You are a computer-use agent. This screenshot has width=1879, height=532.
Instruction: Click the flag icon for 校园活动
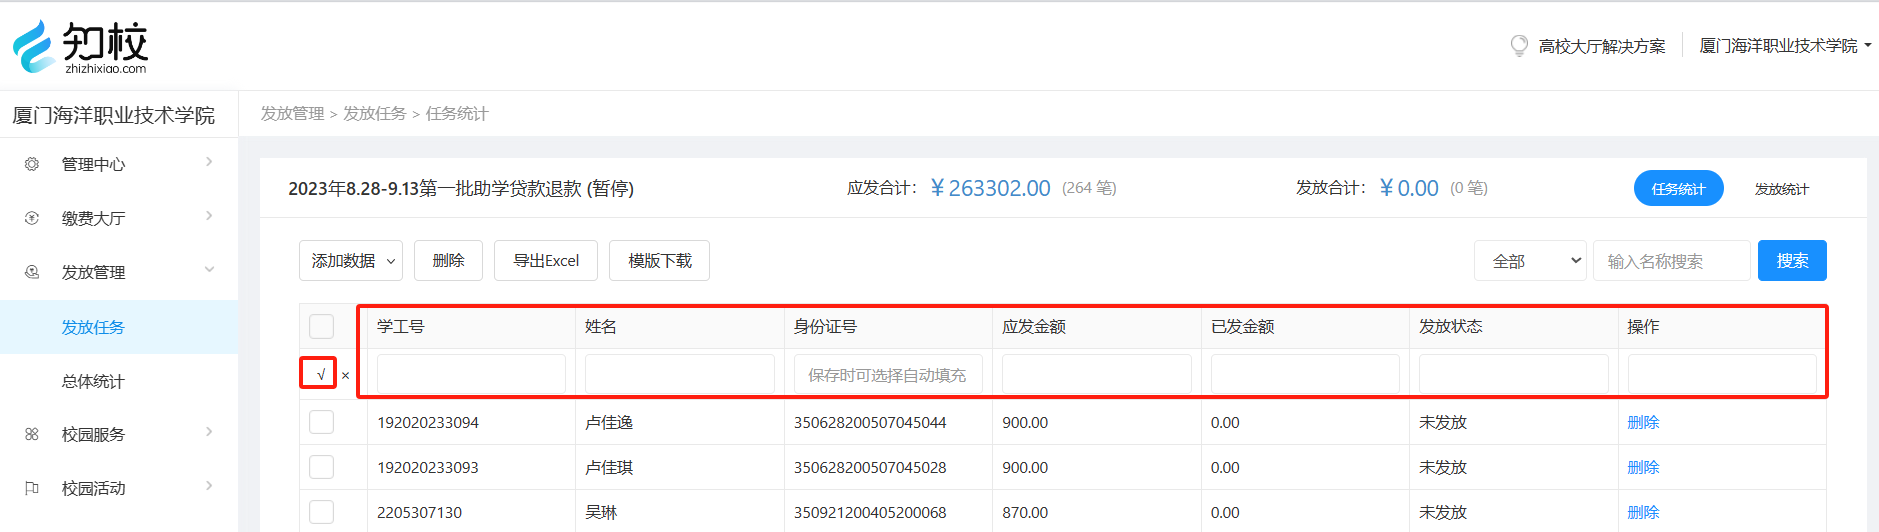point(32,488)
